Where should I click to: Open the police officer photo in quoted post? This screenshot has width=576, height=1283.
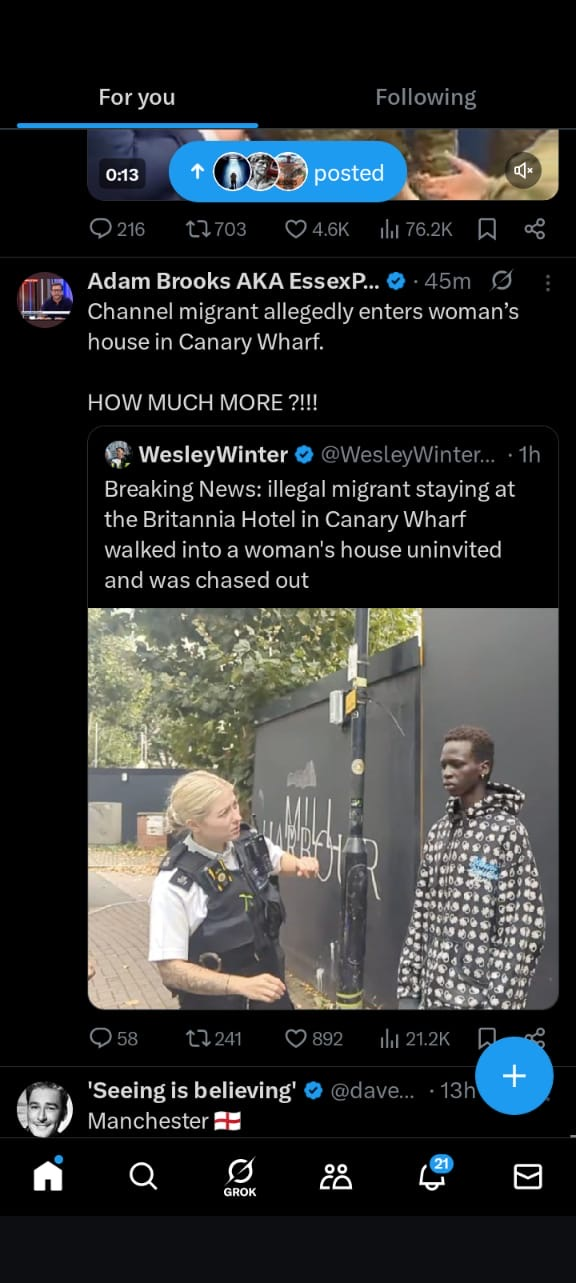(323, 809)
